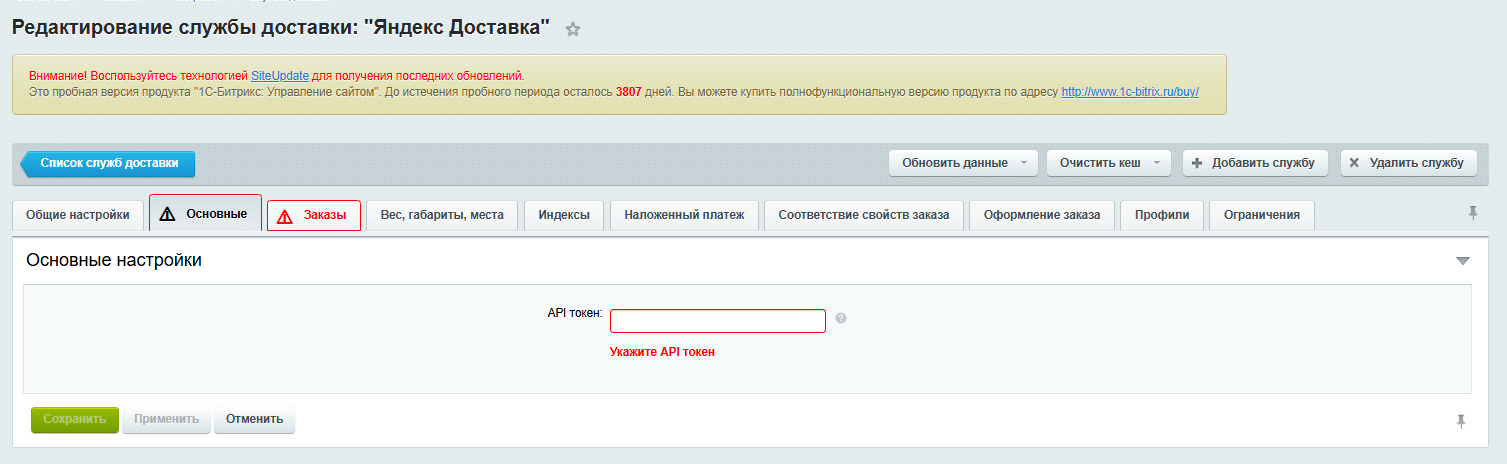This screenshot has width=1507, height=464.
Task: Click warning triangle icon on Основные tab
Action: [167, 213]
